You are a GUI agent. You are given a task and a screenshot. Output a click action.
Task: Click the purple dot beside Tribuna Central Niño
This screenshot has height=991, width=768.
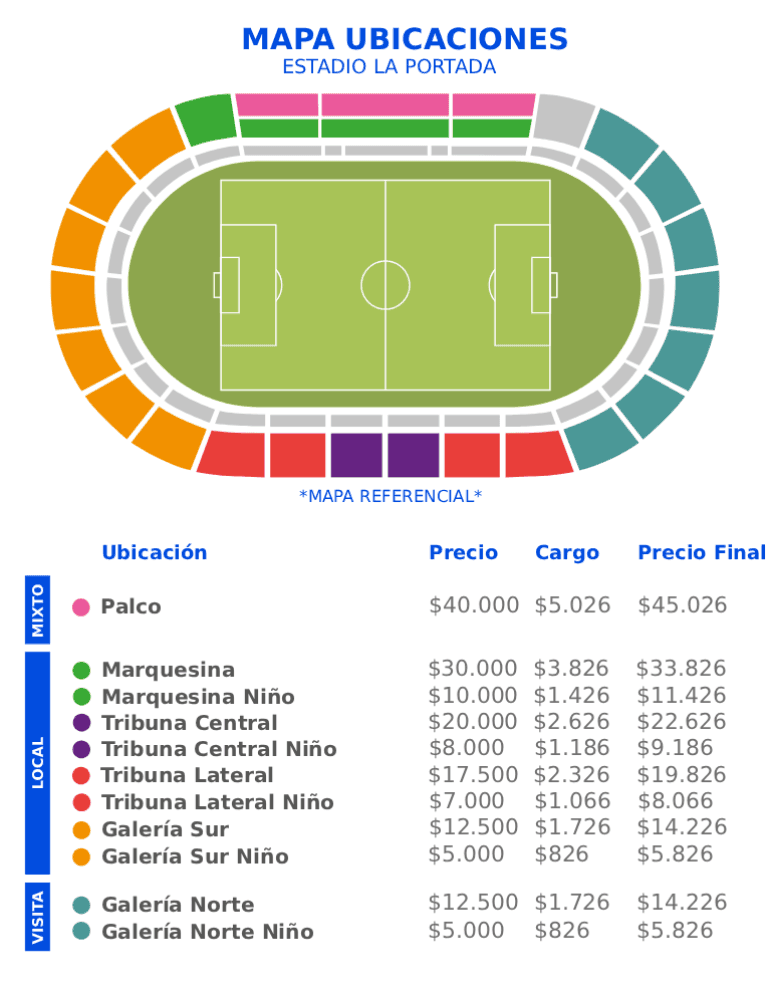[82, 749]
